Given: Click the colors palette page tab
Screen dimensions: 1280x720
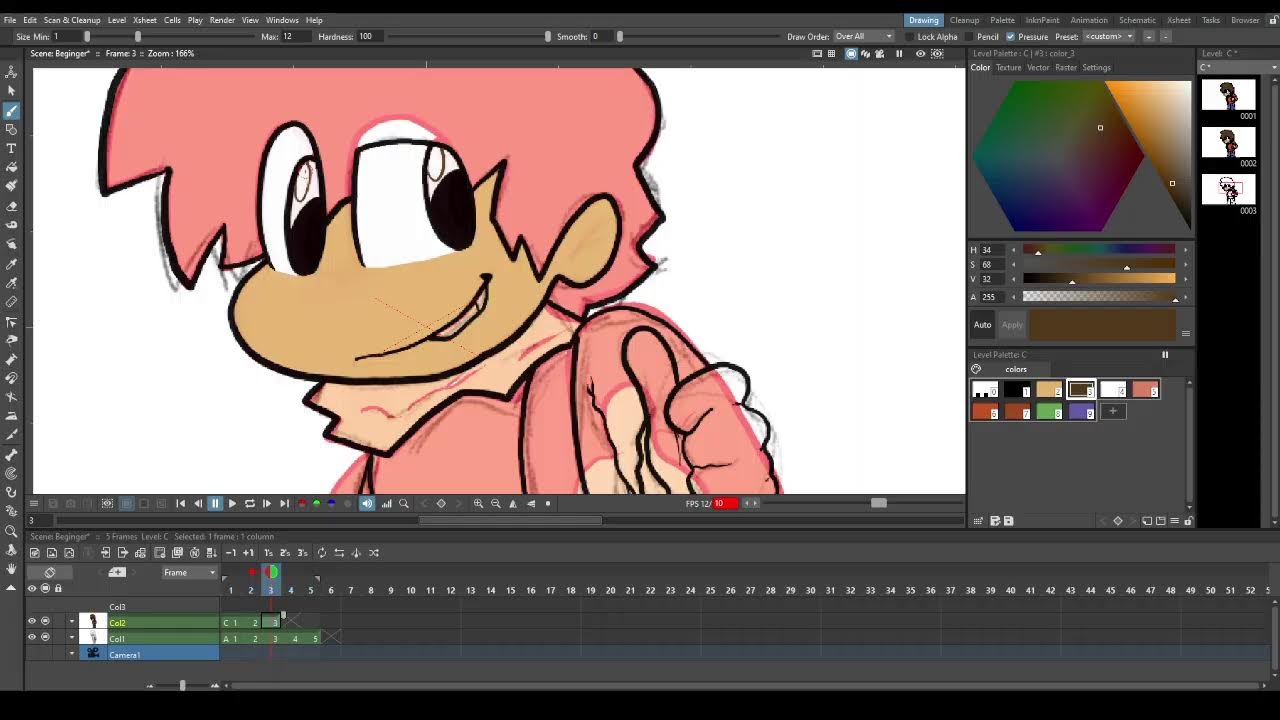Looking at the screenshot, I should click(1015, 369).
